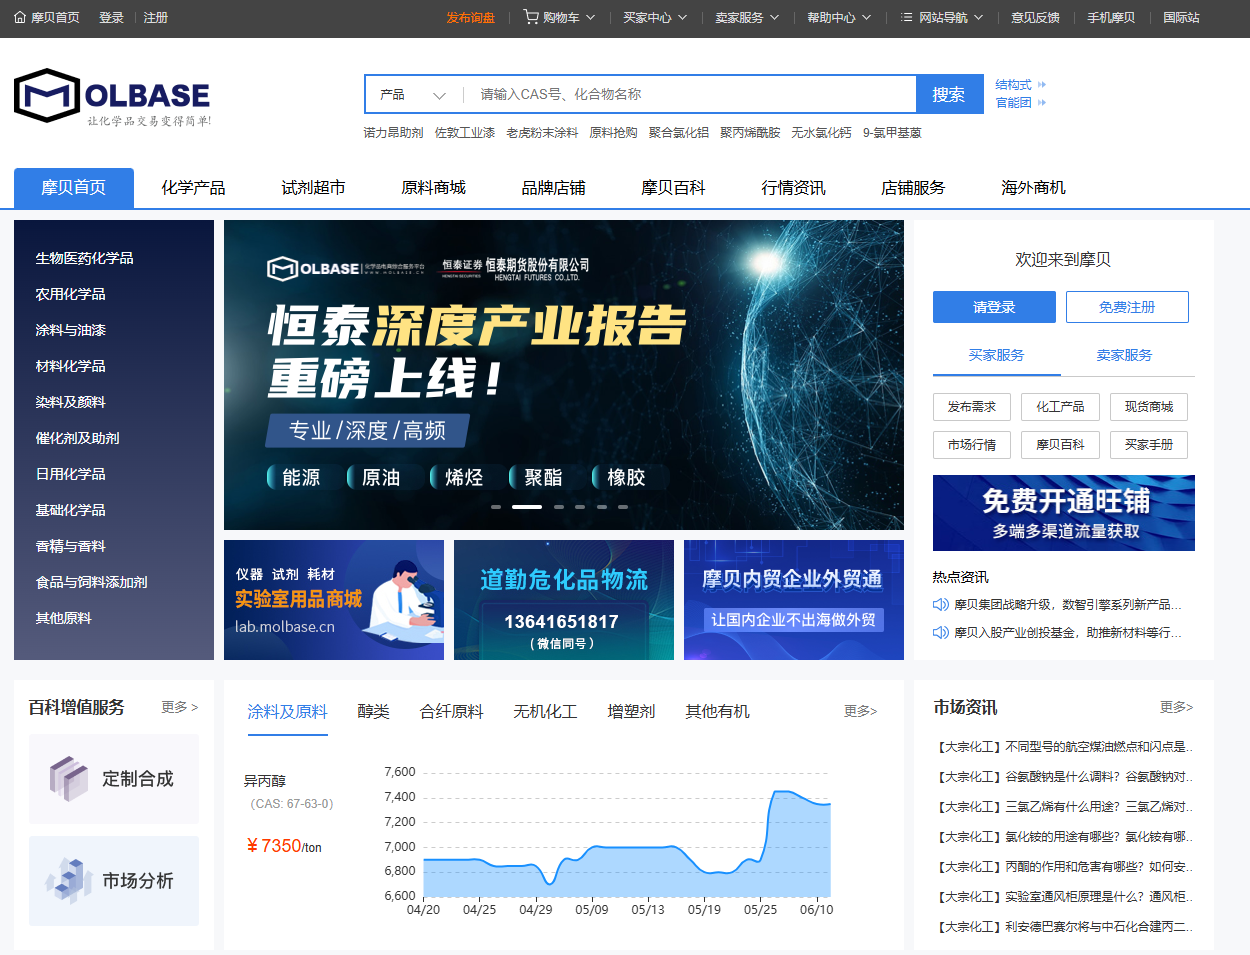Open the 试剂超市 nav tab
This screenshot has height=955, width=1250.
pyautogui.click(x=313, y=188)
